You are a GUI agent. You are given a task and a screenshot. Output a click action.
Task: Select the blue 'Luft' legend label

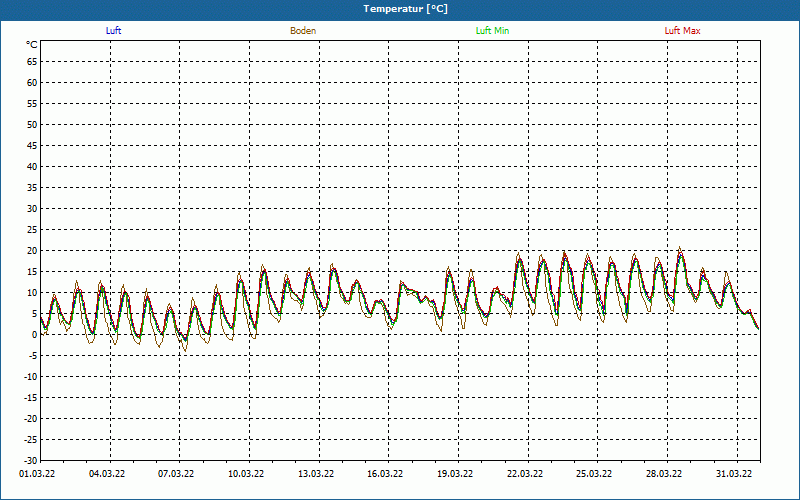(113, 31)
